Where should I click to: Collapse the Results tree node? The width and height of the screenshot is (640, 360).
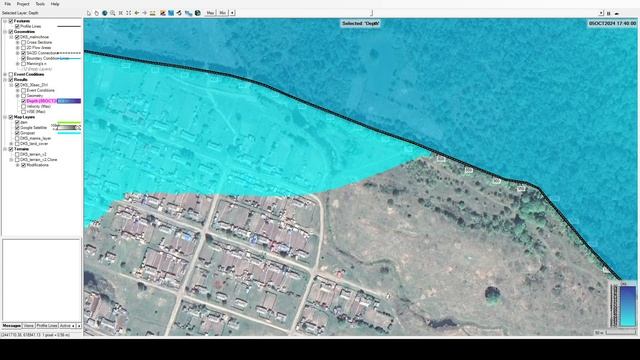[x=5, y=80]
